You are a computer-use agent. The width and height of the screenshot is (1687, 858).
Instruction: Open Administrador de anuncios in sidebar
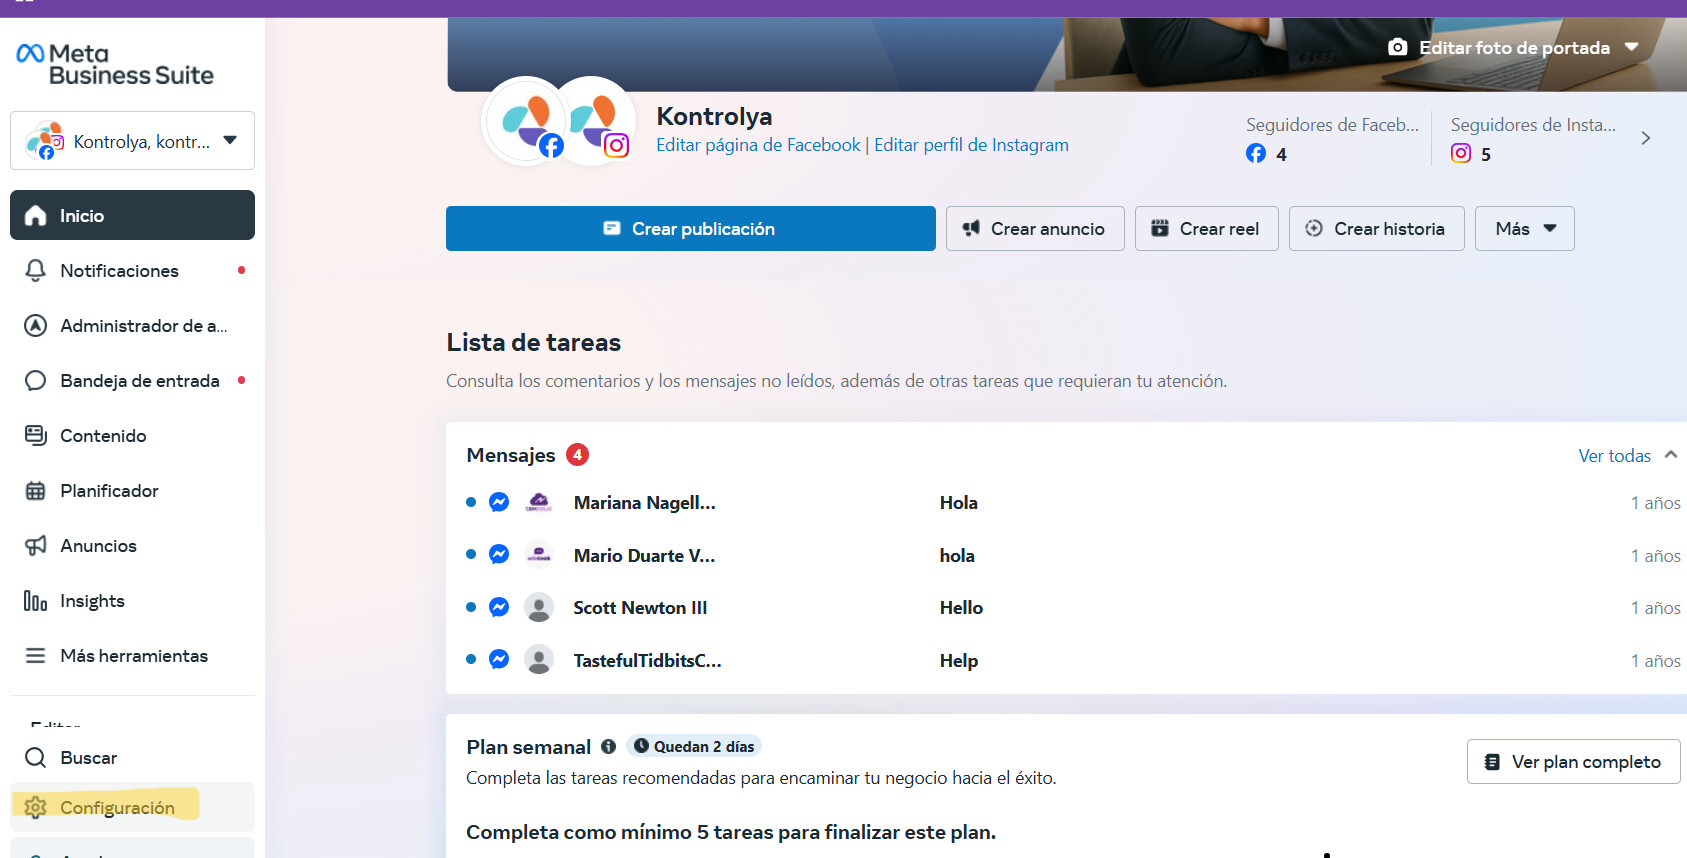click(132, 325)
